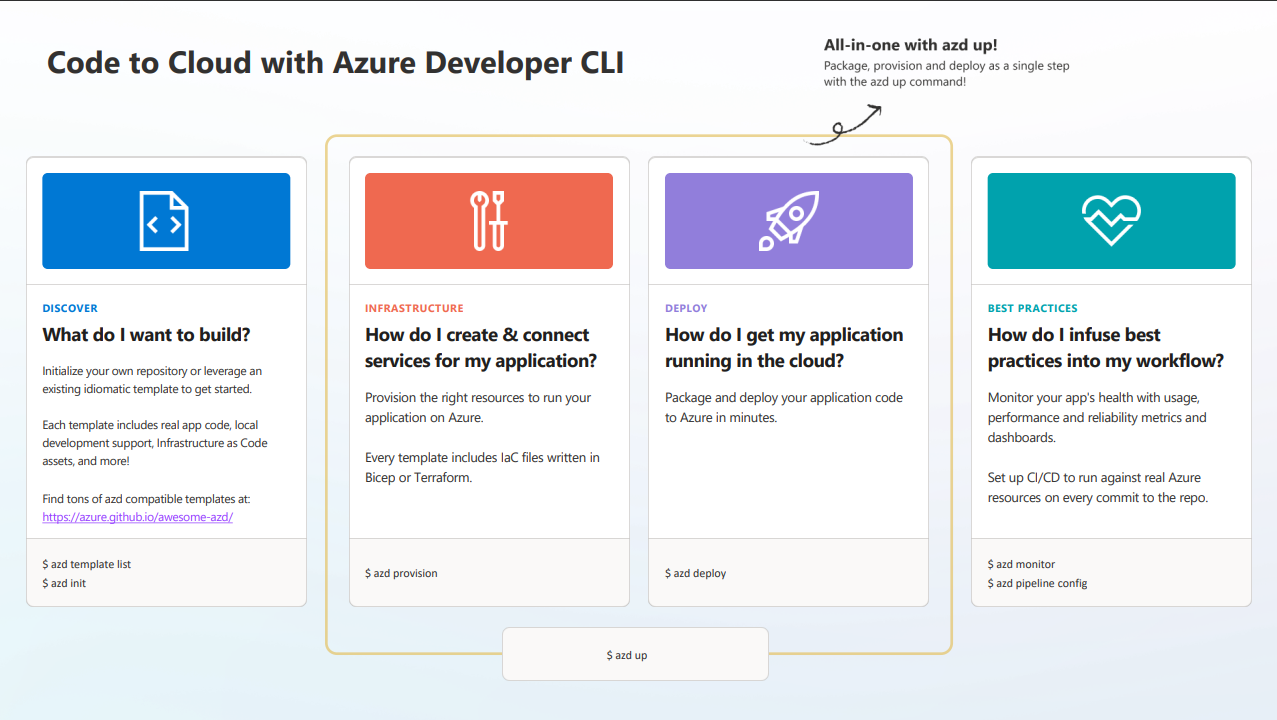The image size is (1277, 720).
Task: Click the blue Discover banner
Action: pyautogui.click(x=166, y=221)
